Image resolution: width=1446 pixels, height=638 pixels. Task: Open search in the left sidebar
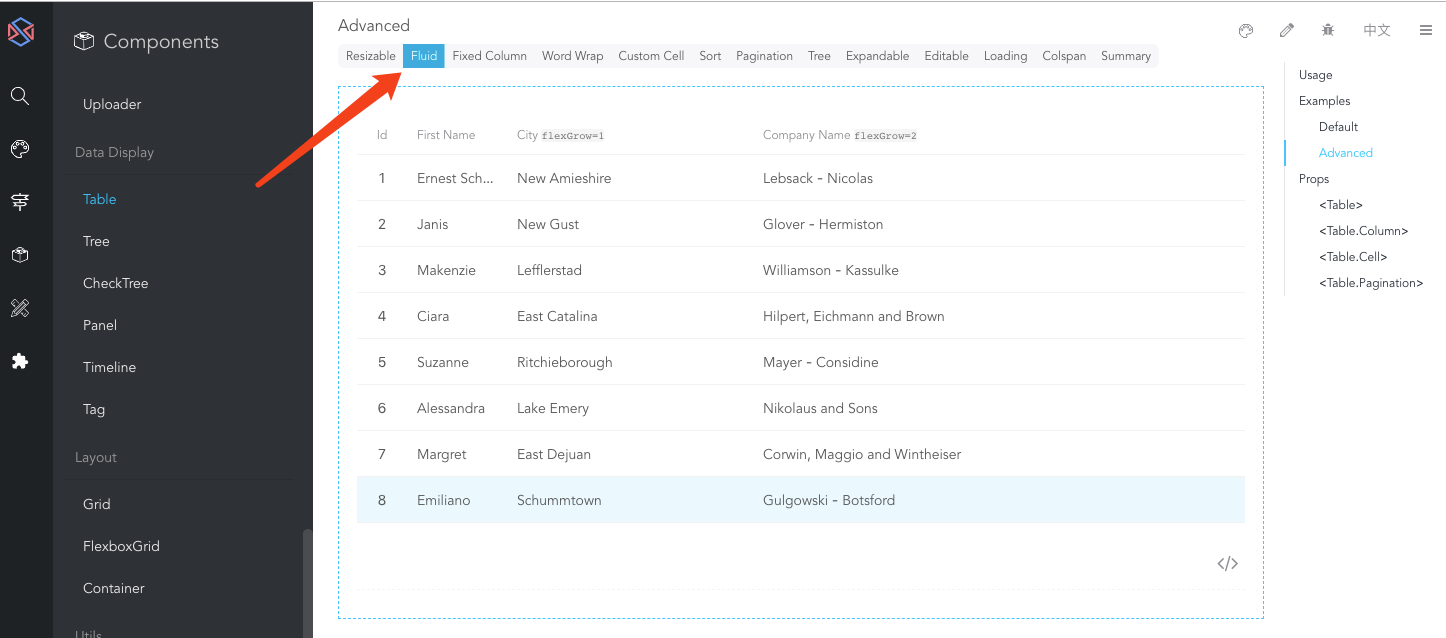pyautogui.click(x=20, y=95)
